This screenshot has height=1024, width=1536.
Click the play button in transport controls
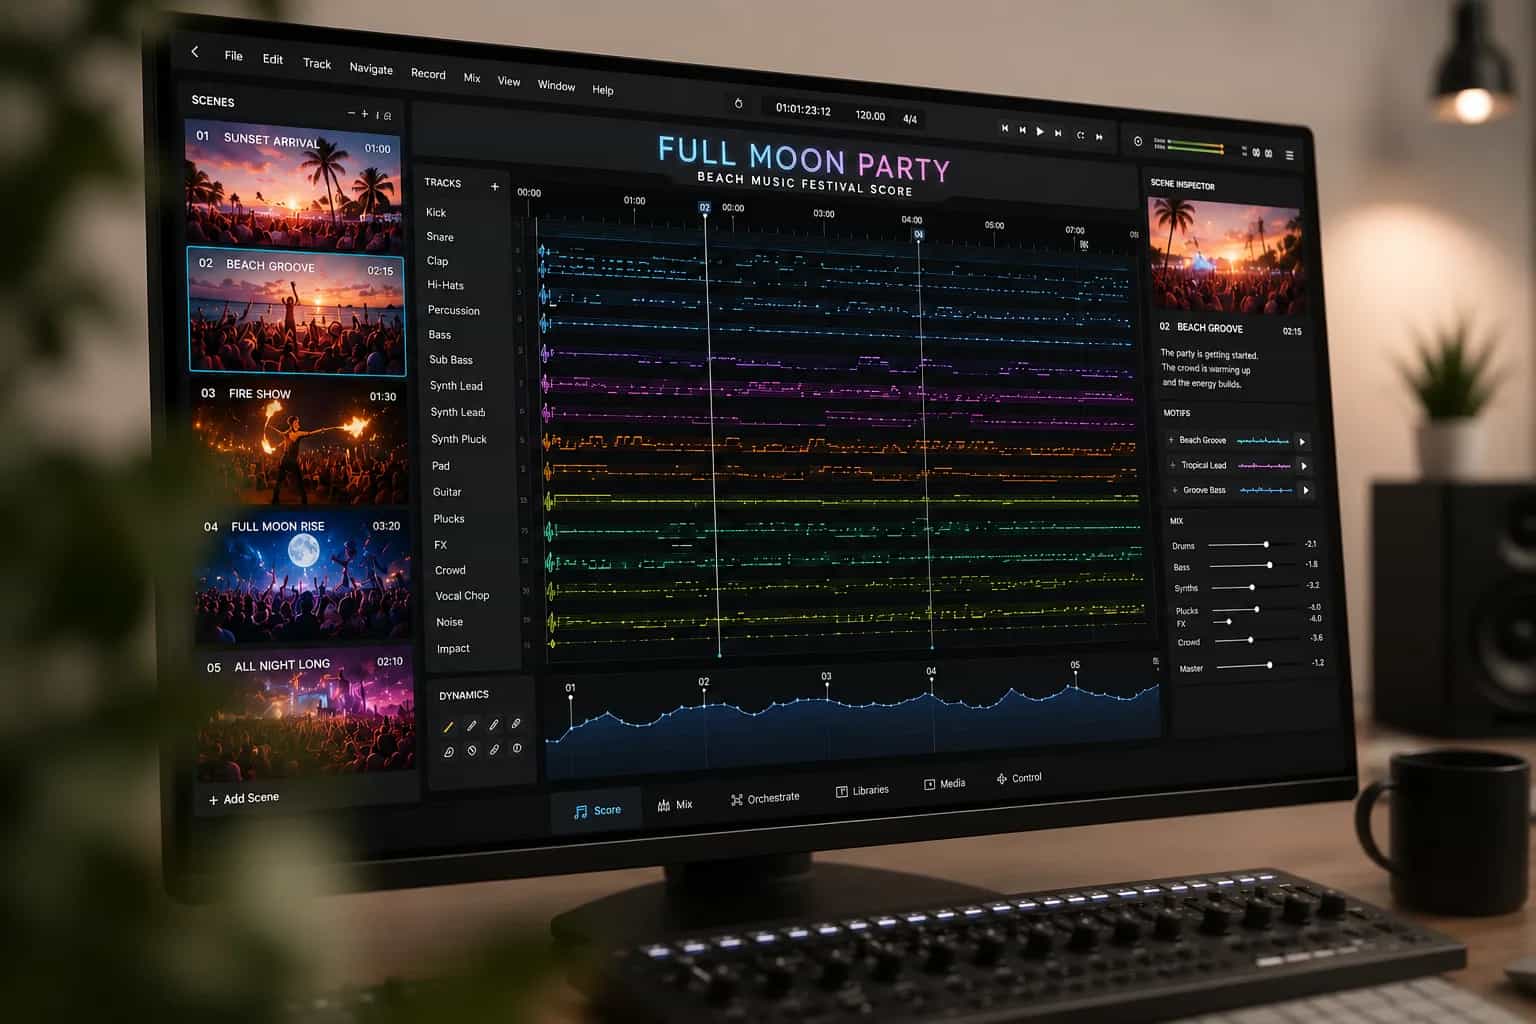click(1040, 131)
